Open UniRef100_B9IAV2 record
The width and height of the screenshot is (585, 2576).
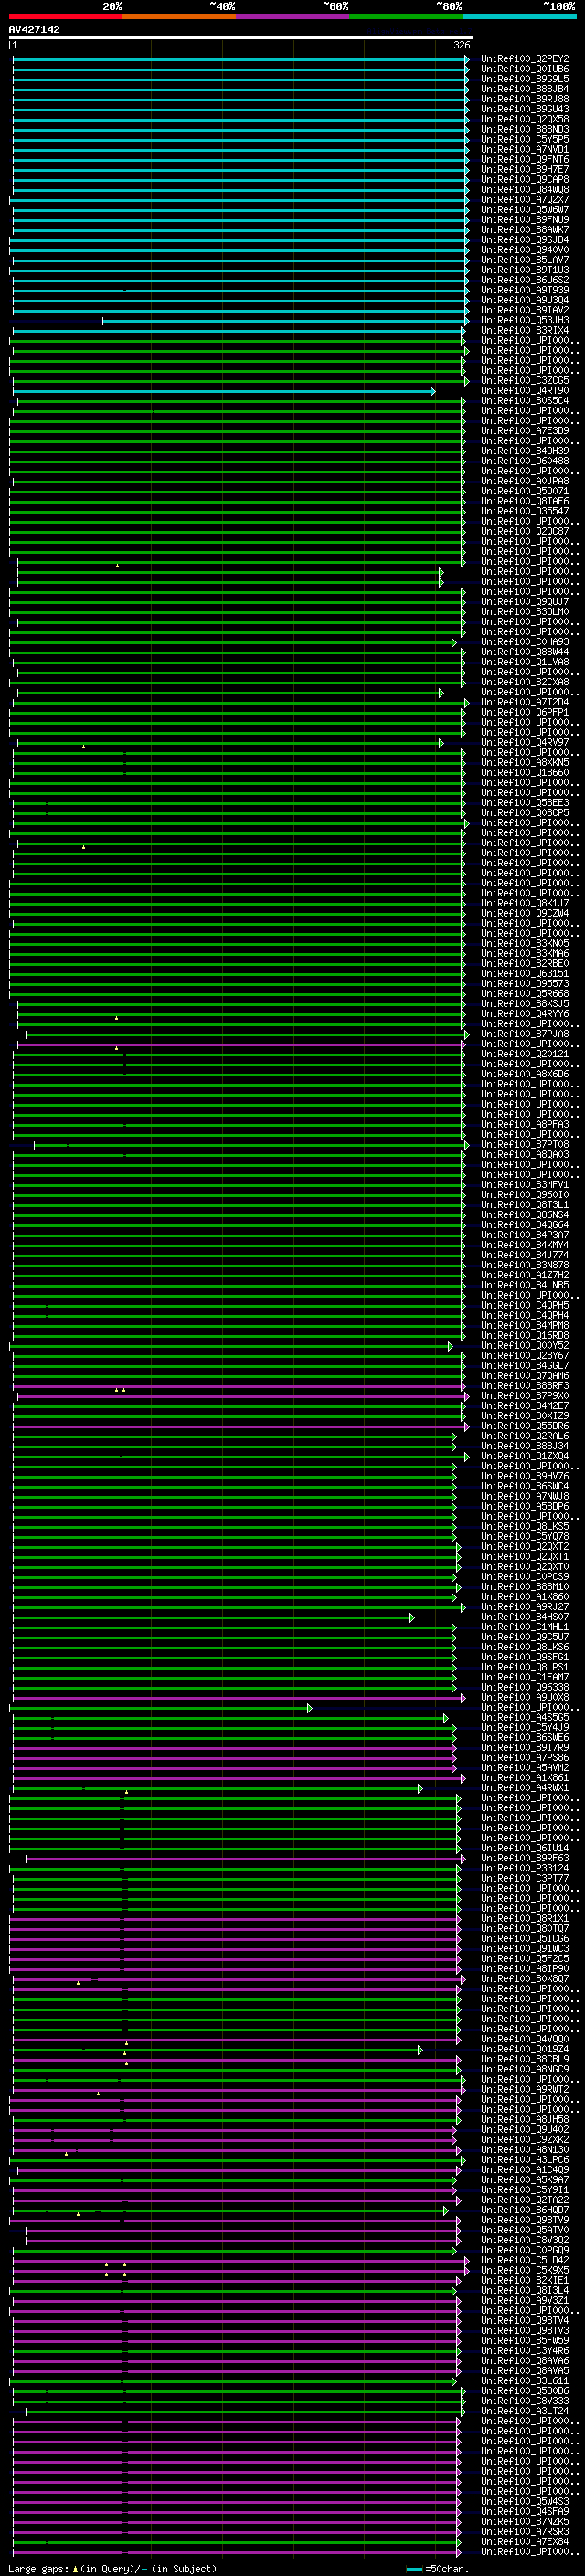pos(525,310)
